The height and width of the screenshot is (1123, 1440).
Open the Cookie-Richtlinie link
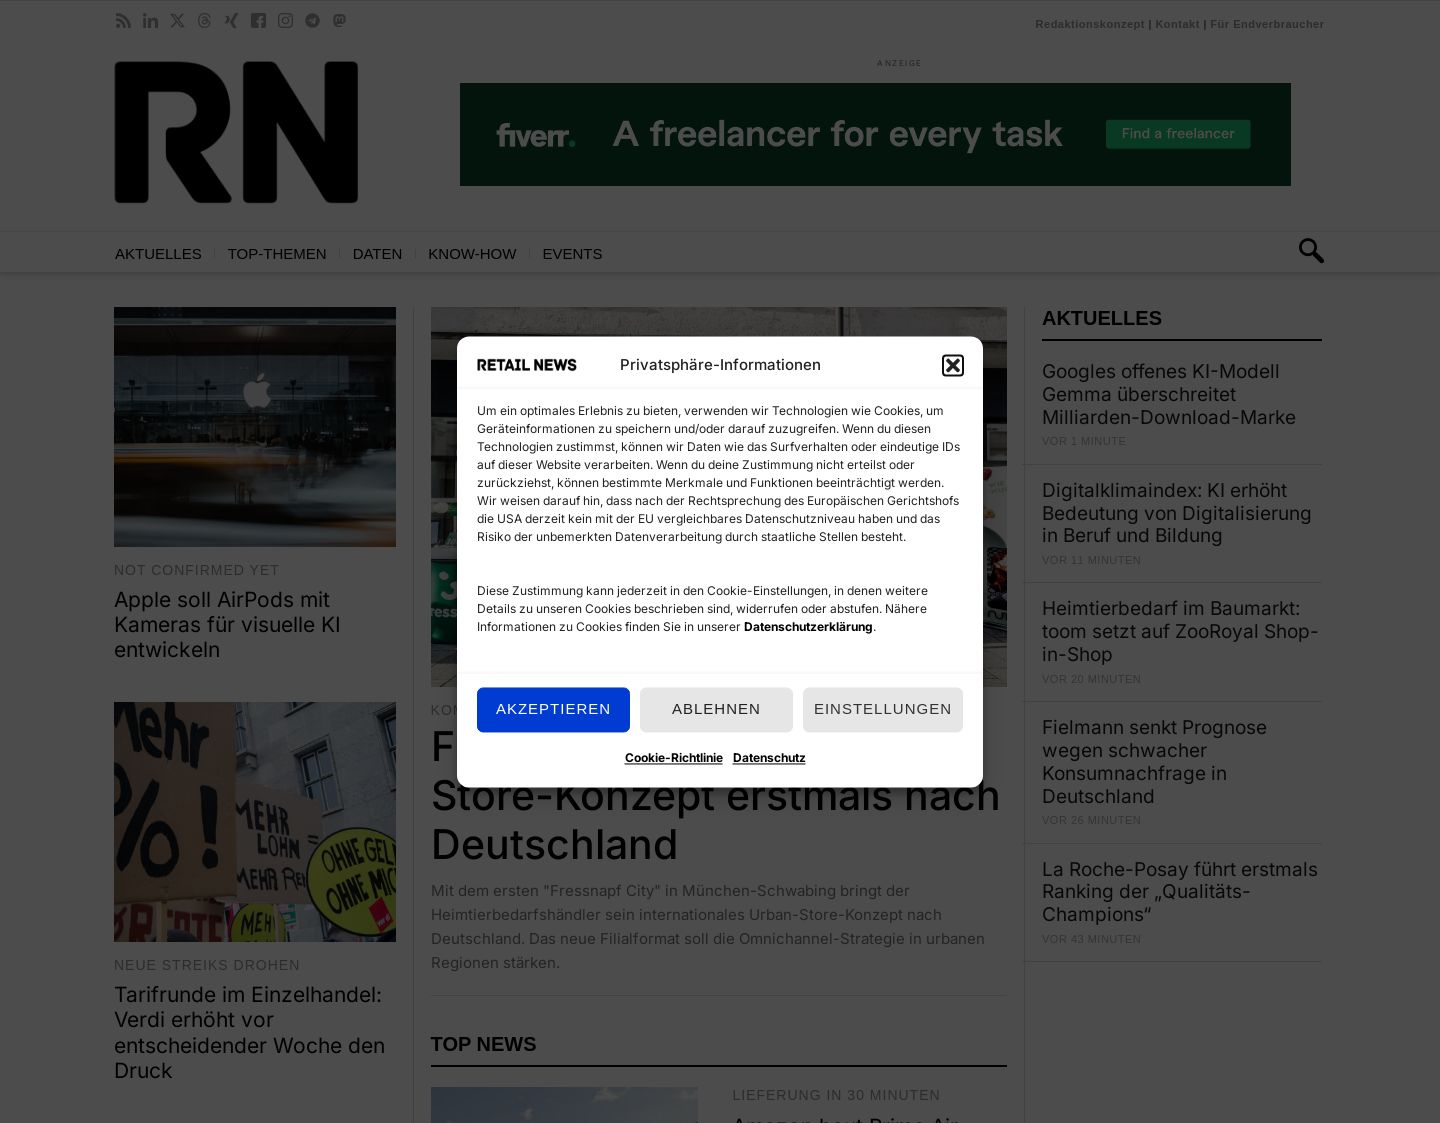(674, 758)
